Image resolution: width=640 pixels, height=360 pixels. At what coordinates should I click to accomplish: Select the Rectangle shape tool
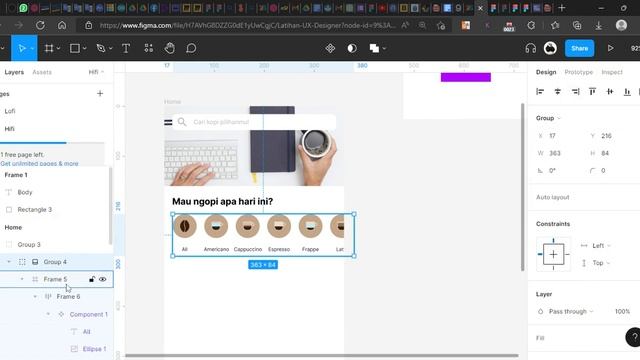75,49
